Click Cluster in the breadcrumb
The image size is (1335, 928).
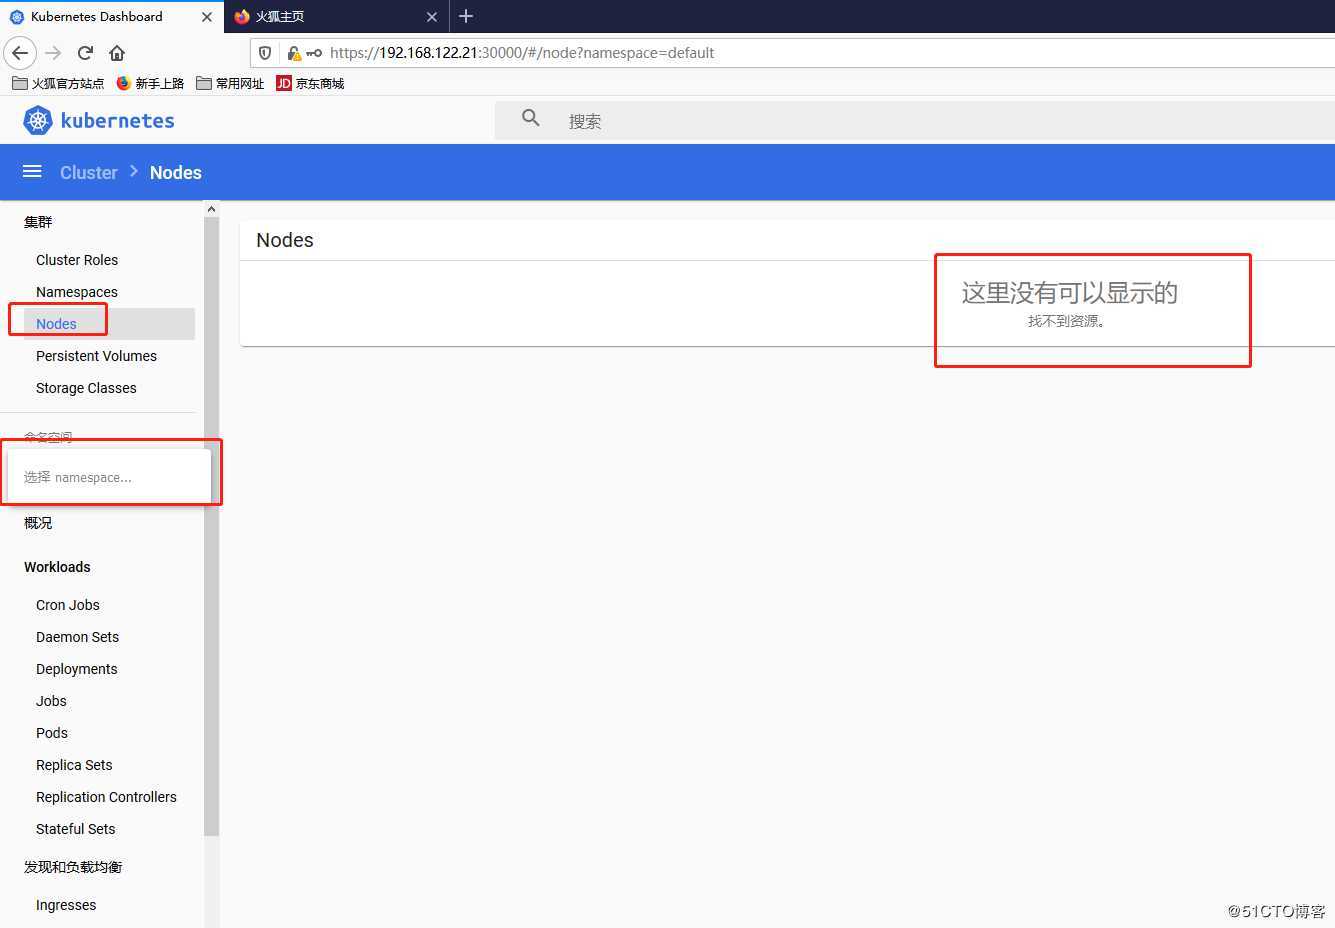89,173
